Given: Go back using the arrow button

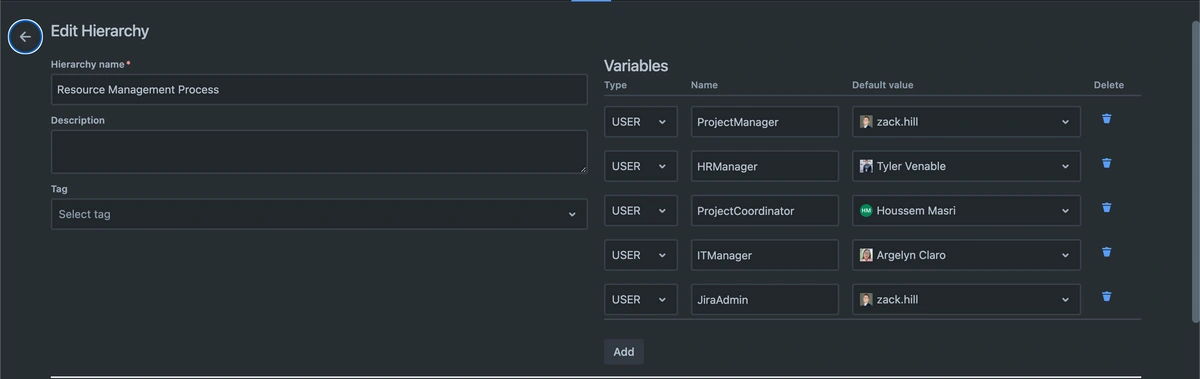Looking at the screenshot, I should pyautogui.click(x=25, y=37).
